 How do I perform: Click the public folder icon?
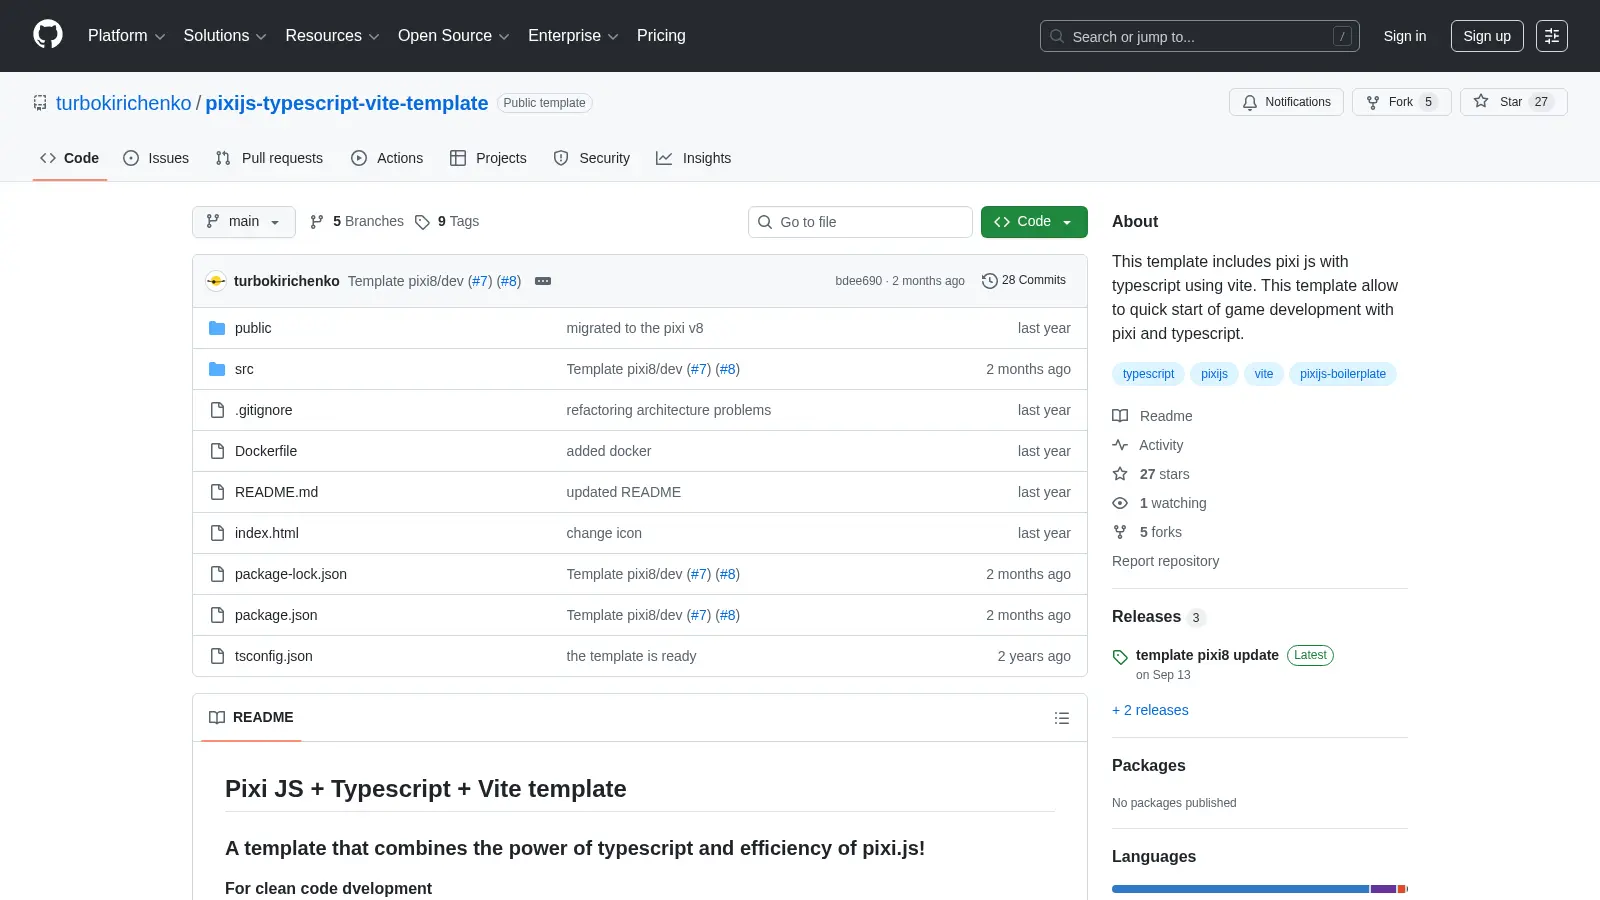coord(217,328)
